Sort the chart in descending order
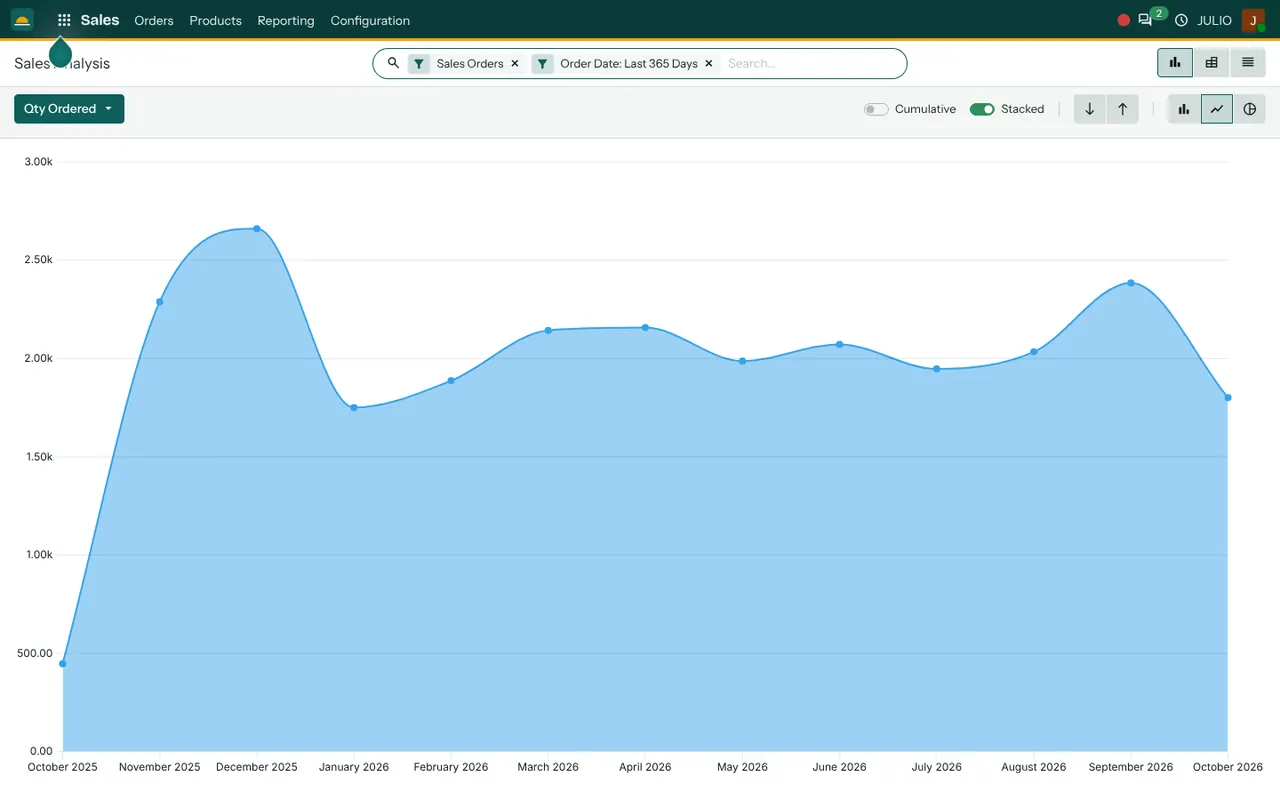 [x=1090, y=109]
